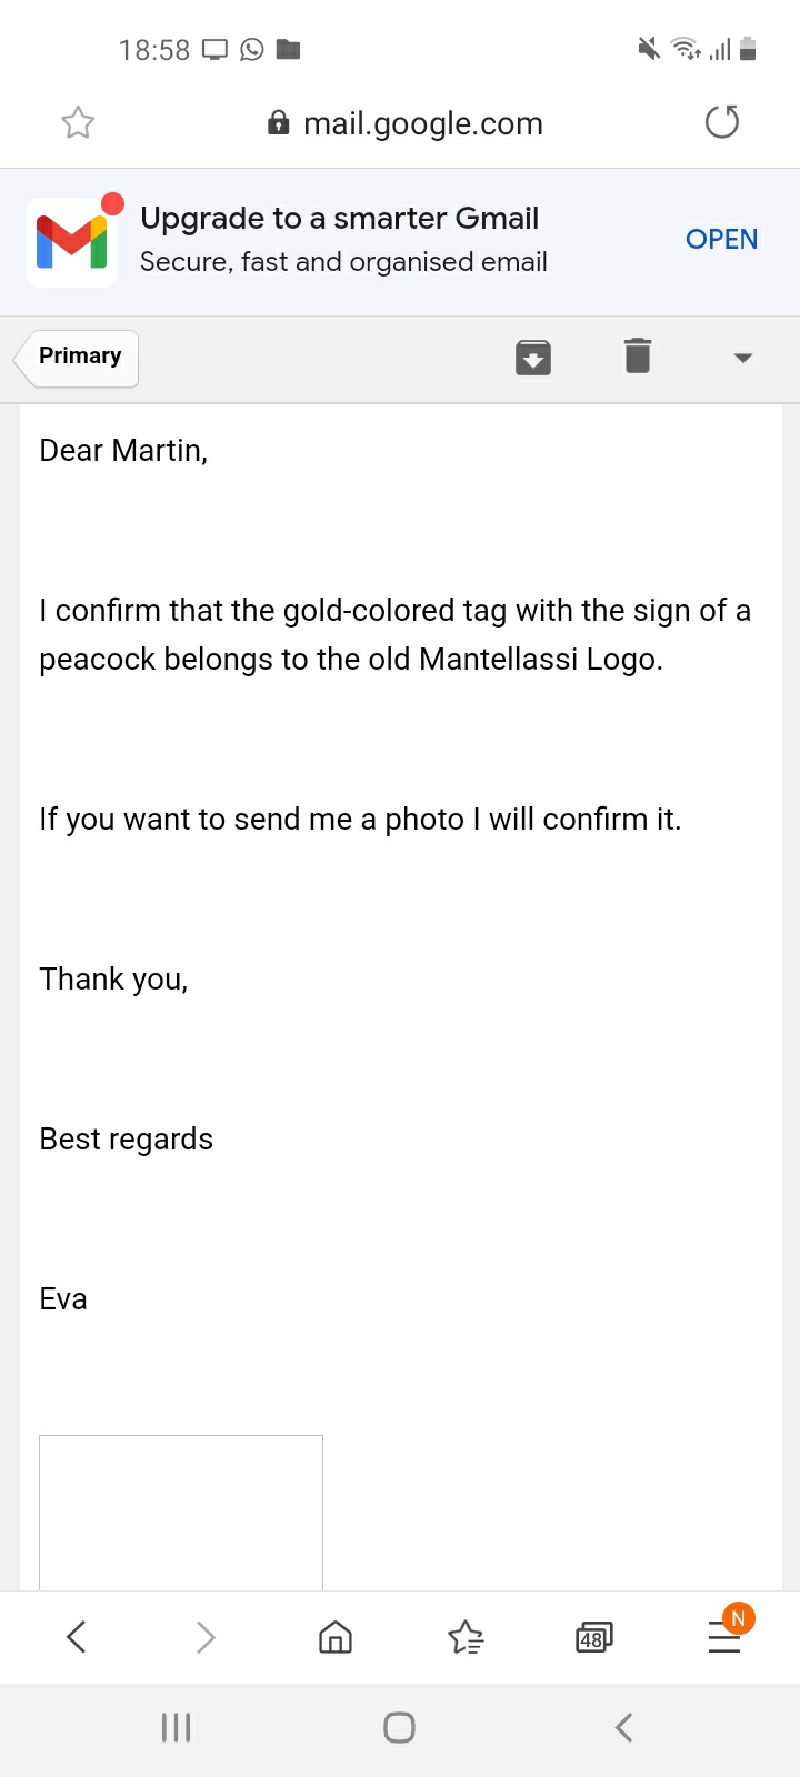Show the 48 open tabs

(x=594, y=1638)
